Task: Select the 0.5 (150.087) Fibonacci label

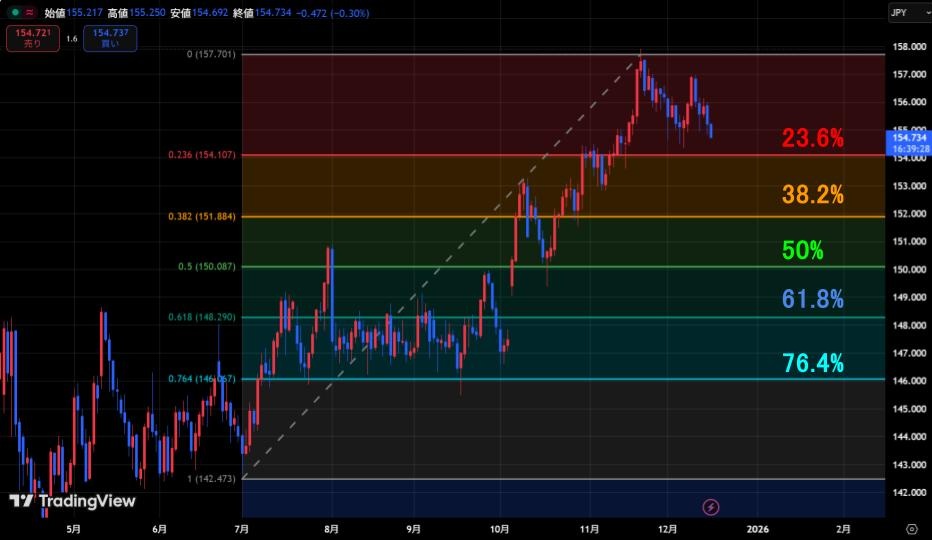Action: pos(207,267)
